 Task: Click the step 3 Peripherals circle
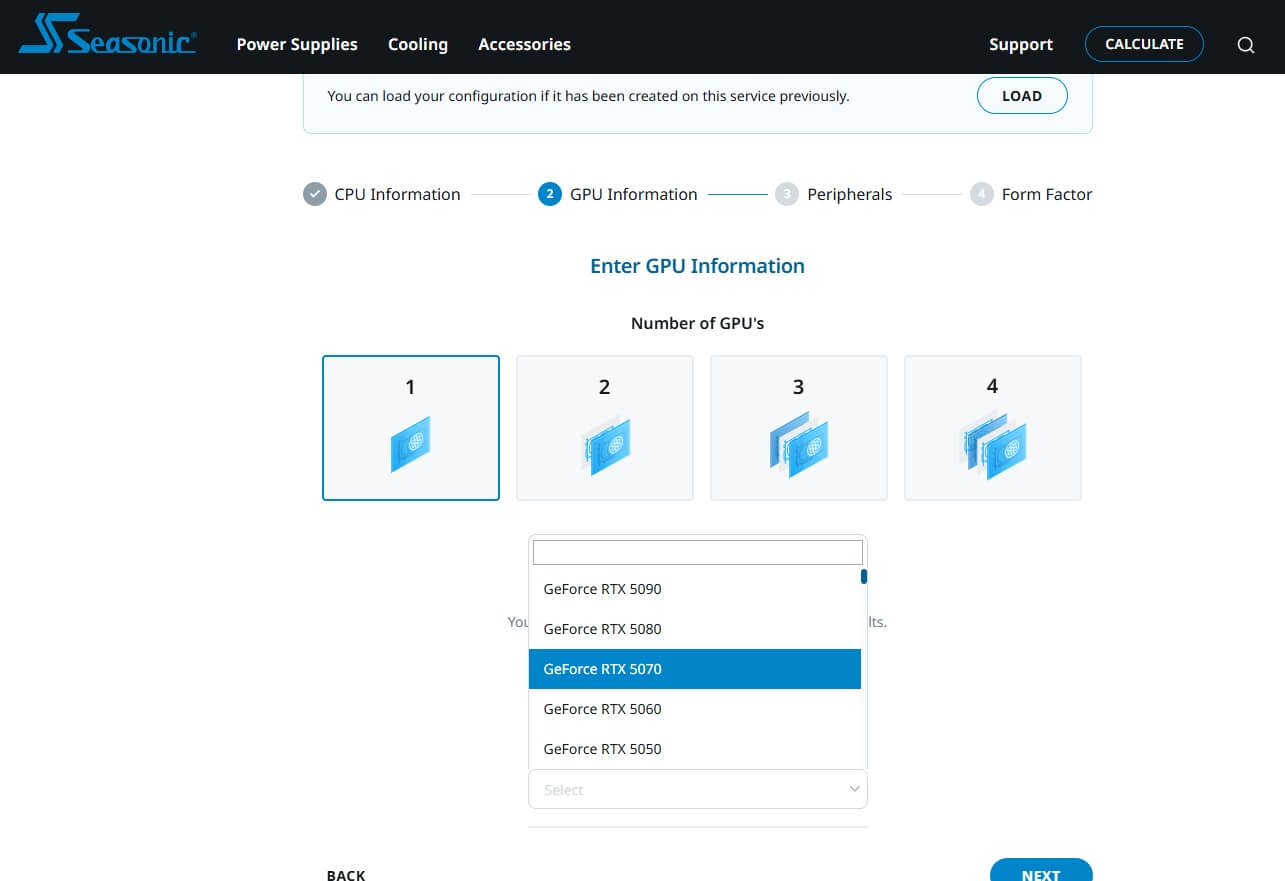(787, 194)
